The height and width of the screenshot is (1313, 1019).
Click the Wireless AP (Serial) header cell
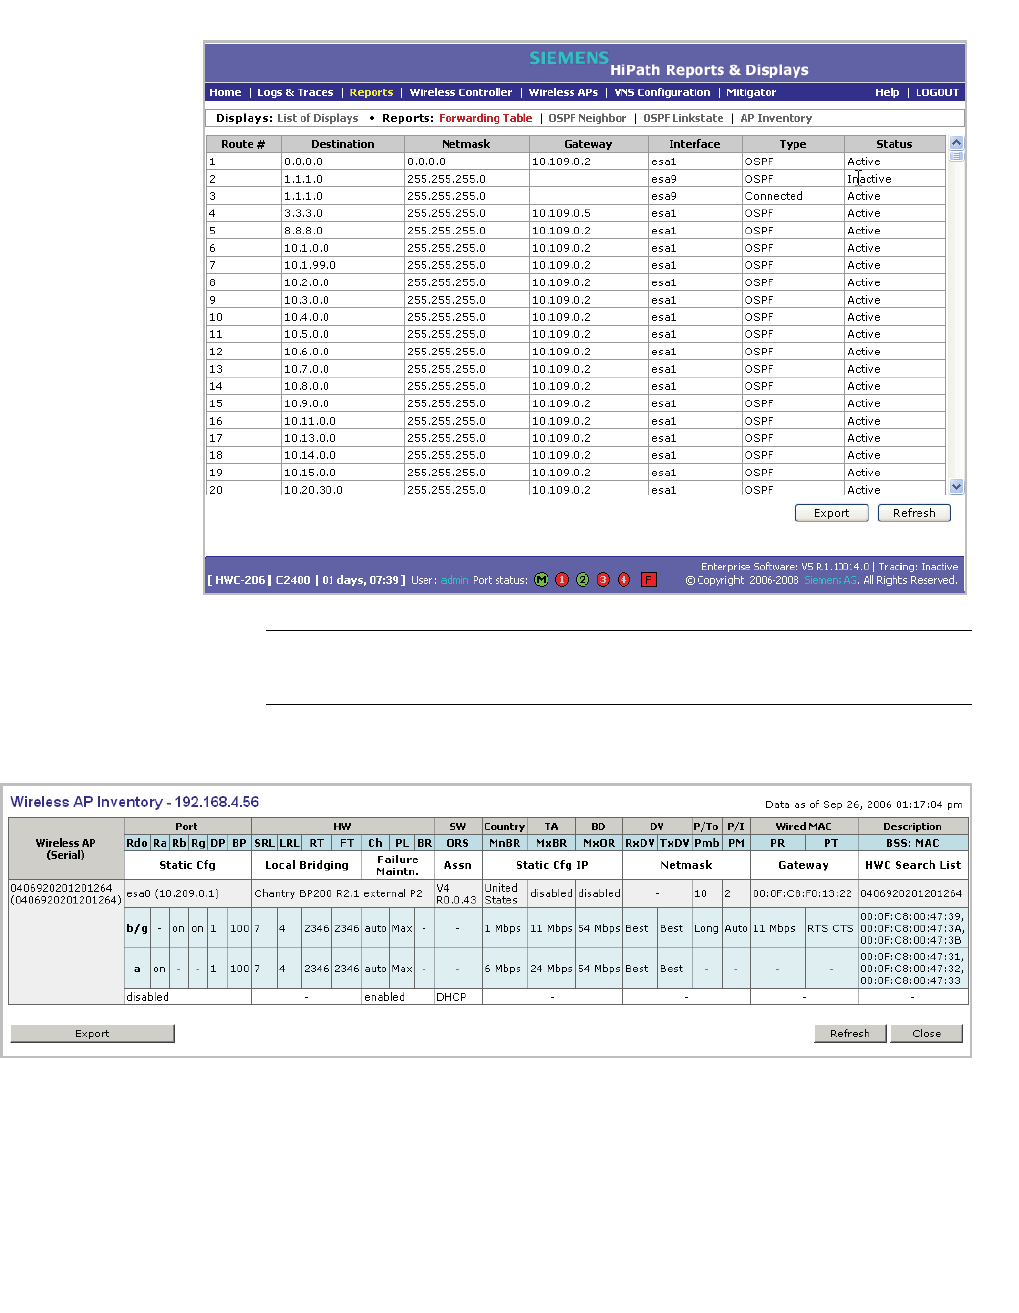[x=66, y=849]
